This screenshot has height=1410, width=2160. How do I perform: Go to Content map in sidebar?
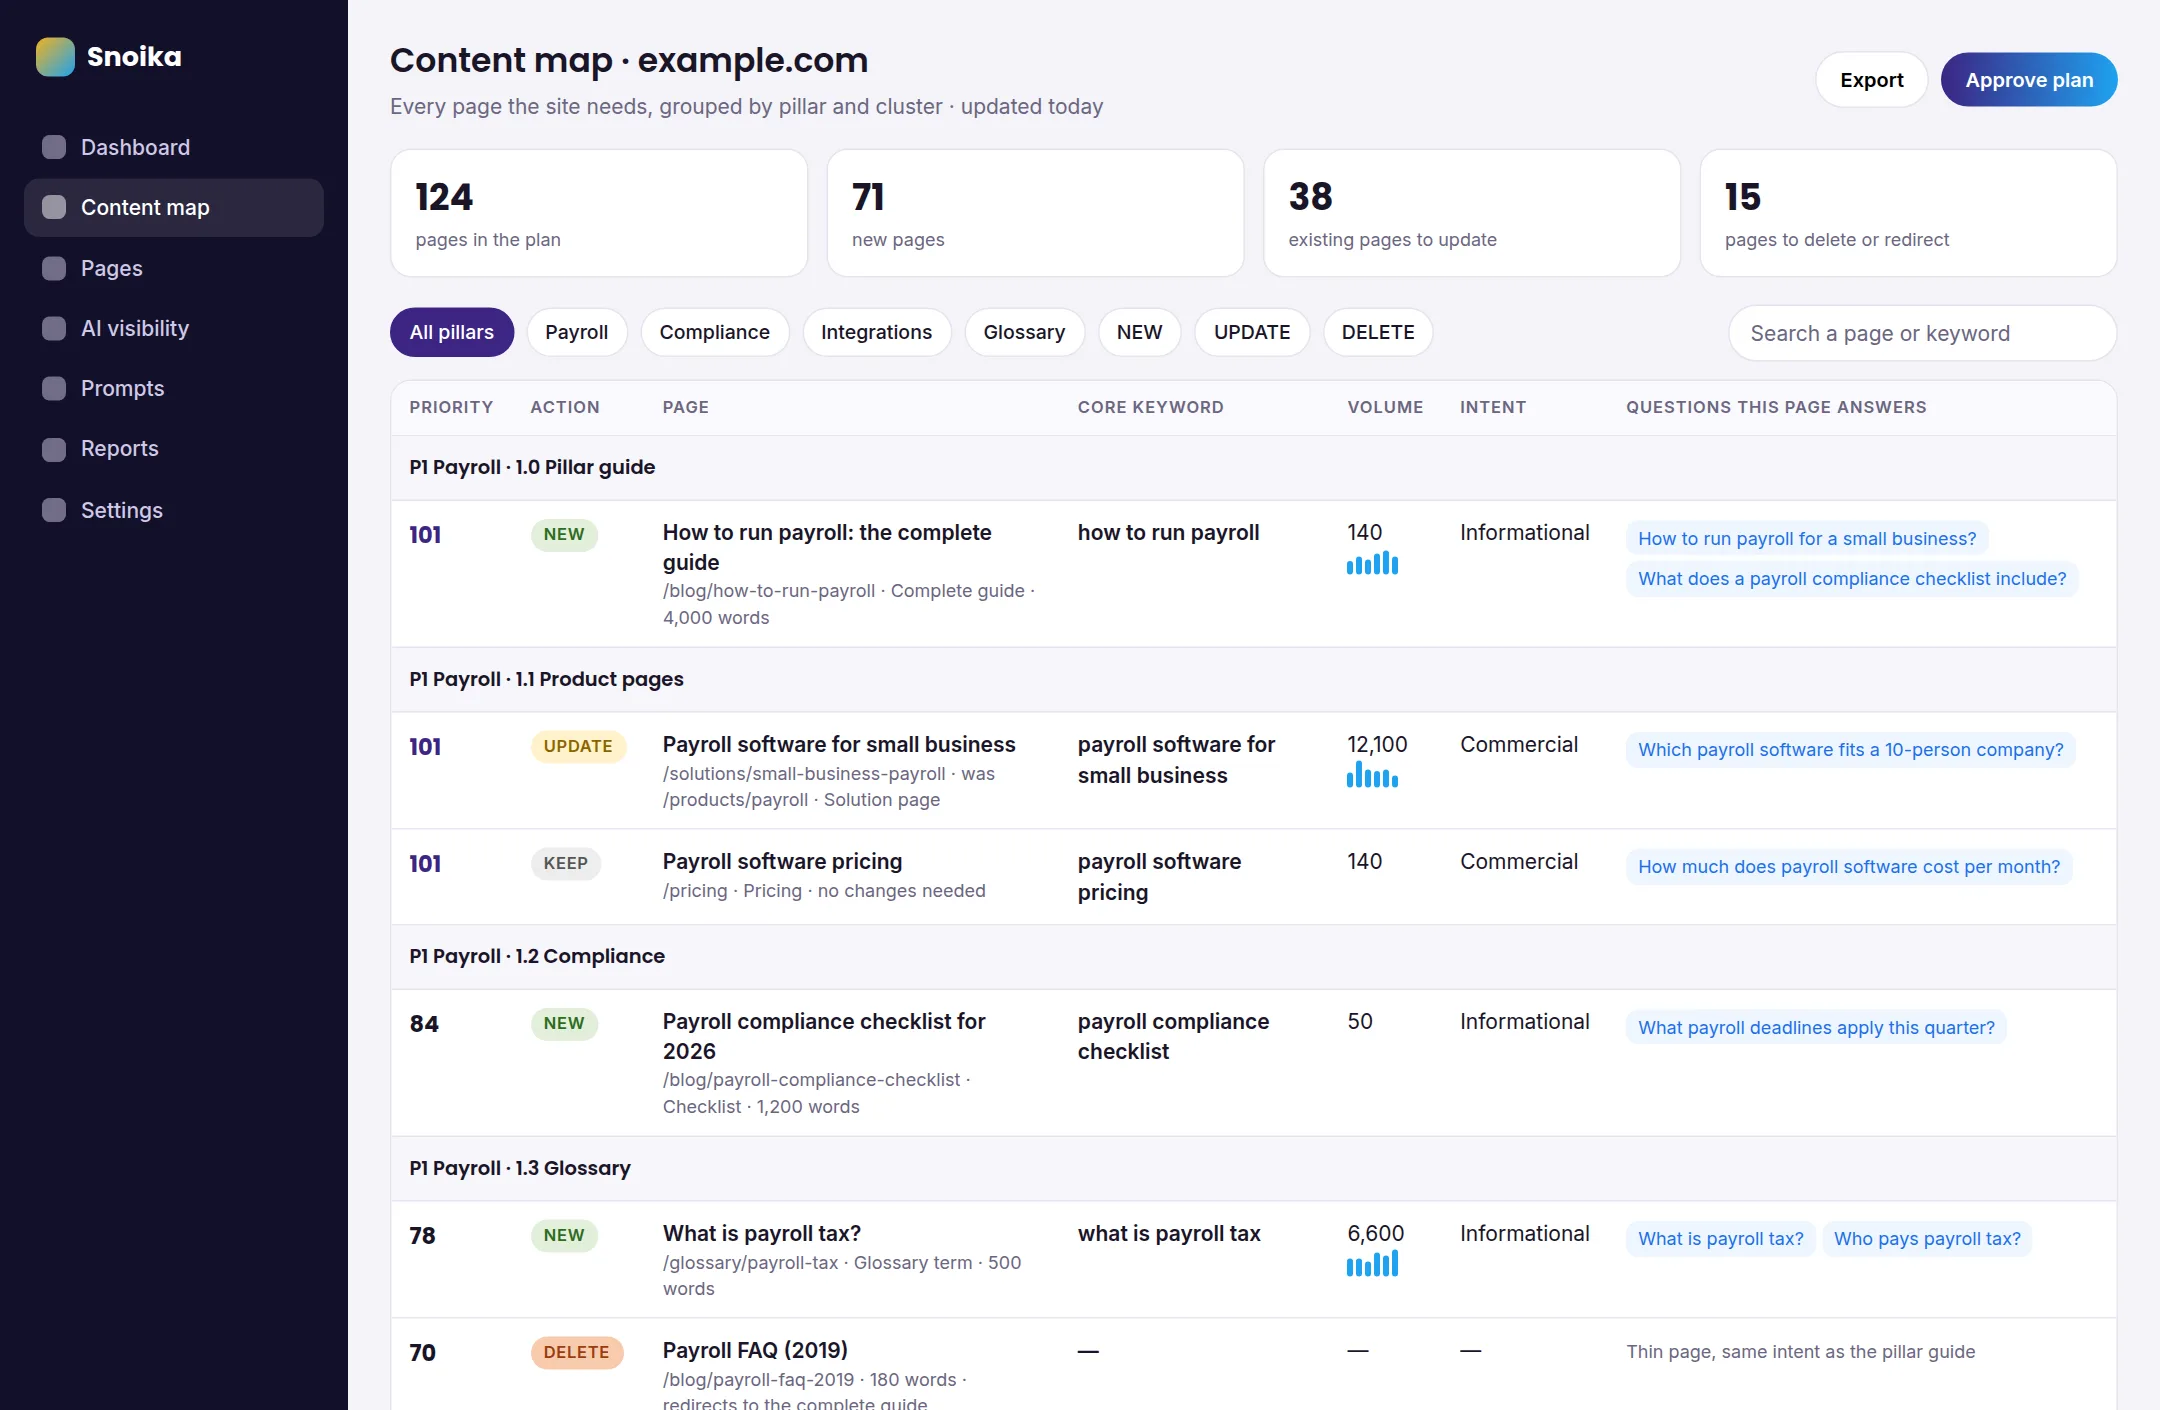click(x=174, y=208)
